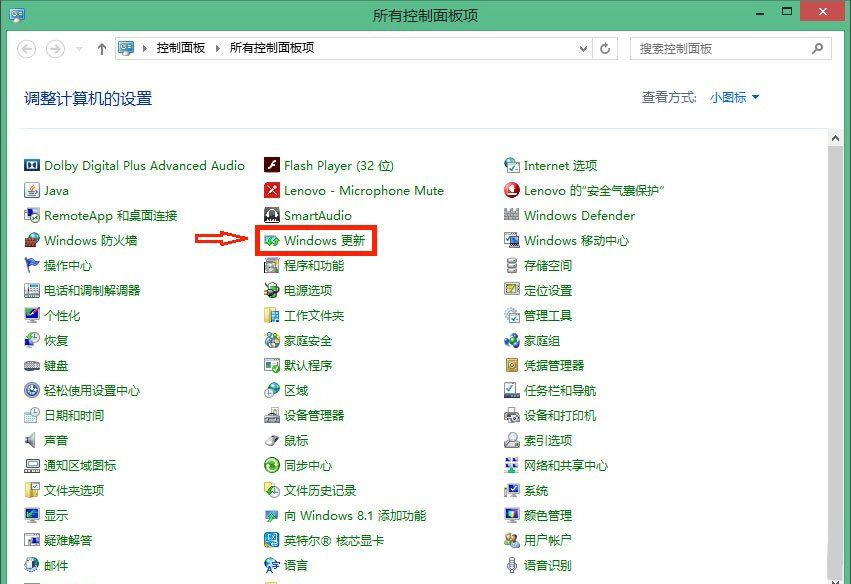The image size is (851, 584).
Task: Click in the 搜索控制面板 search field
Action: tap(731, 48)
